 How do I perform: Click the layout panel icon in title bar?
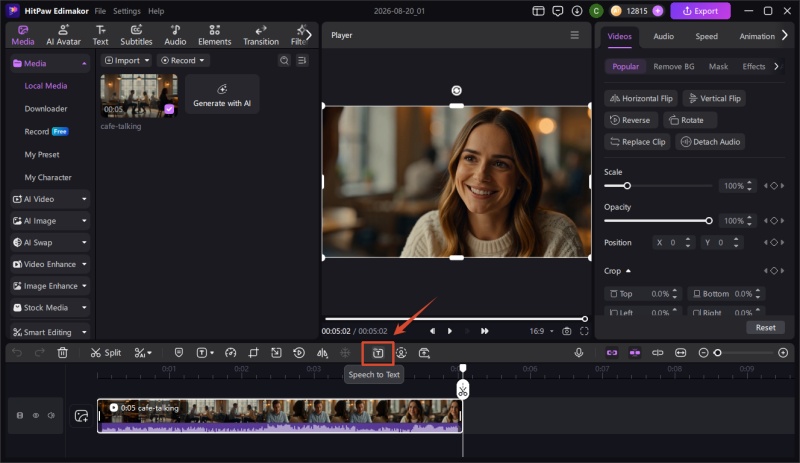538,11
